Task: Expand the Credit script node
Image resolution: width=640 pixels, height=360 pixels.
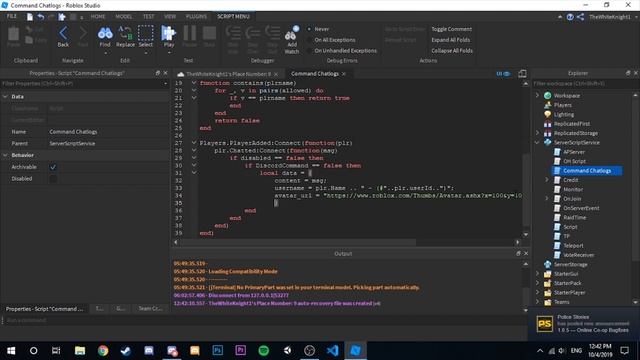Action: pos(547,180)
